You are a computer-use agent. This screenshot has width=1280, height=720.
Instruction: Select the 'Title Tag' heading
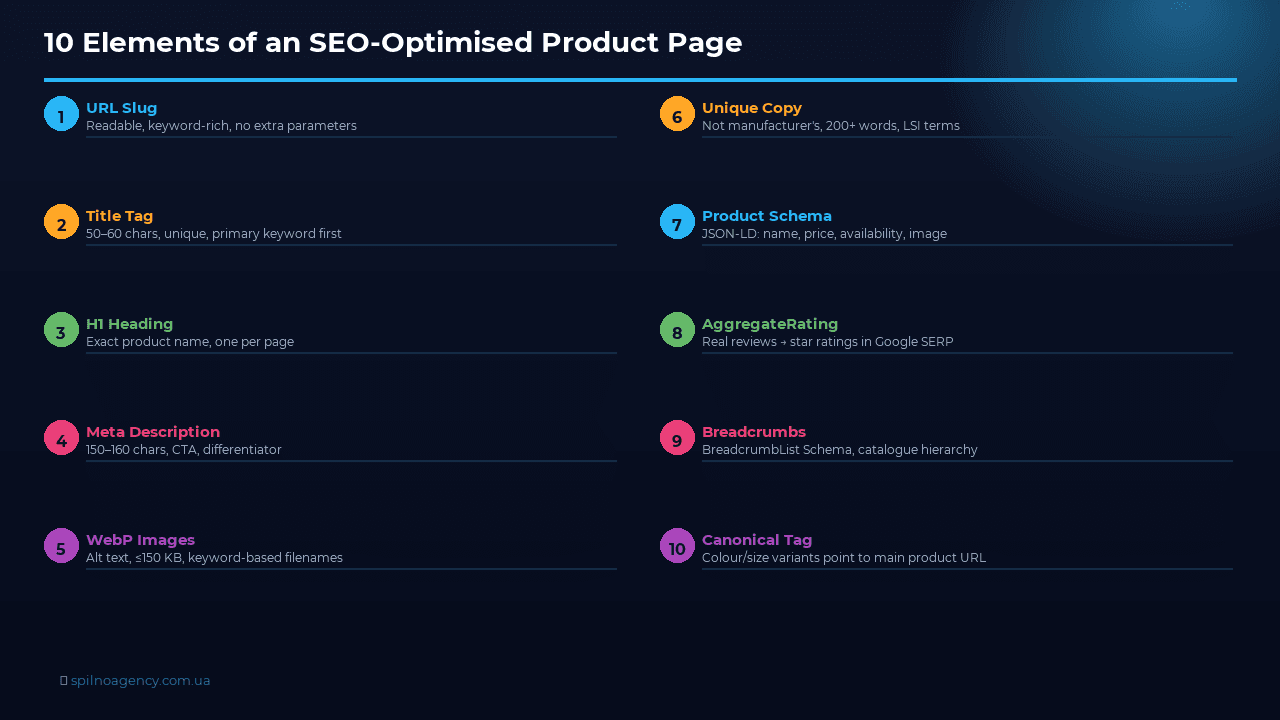[119, 216]
